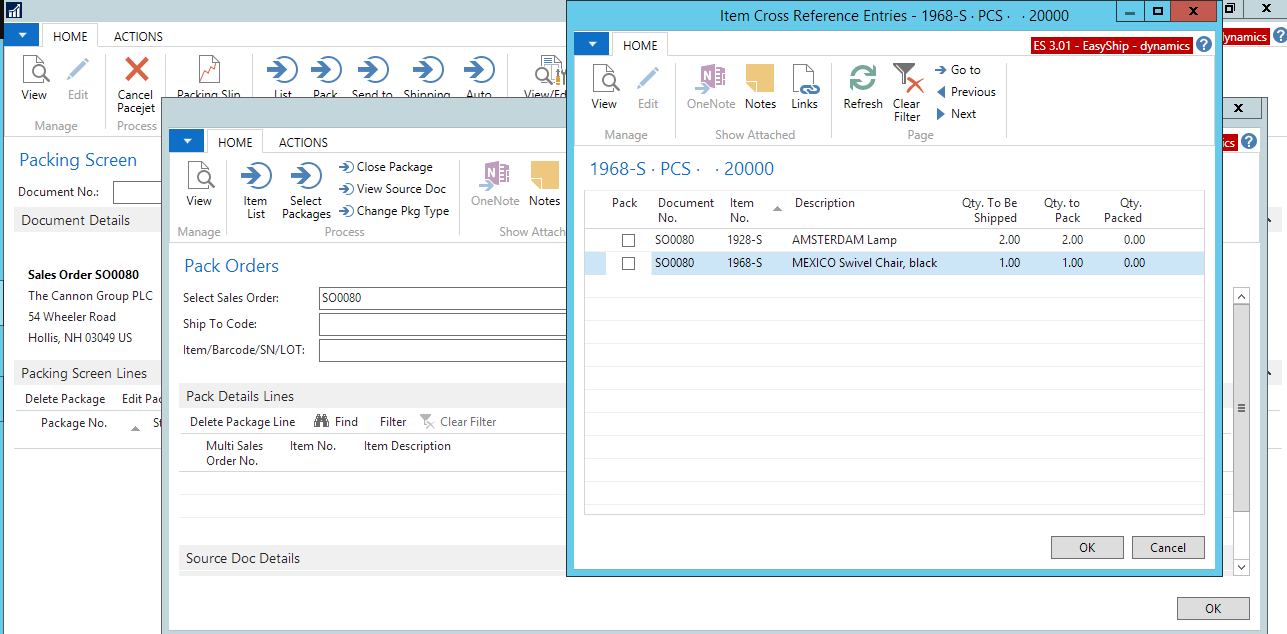
Task: Click vertical scrollbar thumb on right
Action: coord(1241,408)
